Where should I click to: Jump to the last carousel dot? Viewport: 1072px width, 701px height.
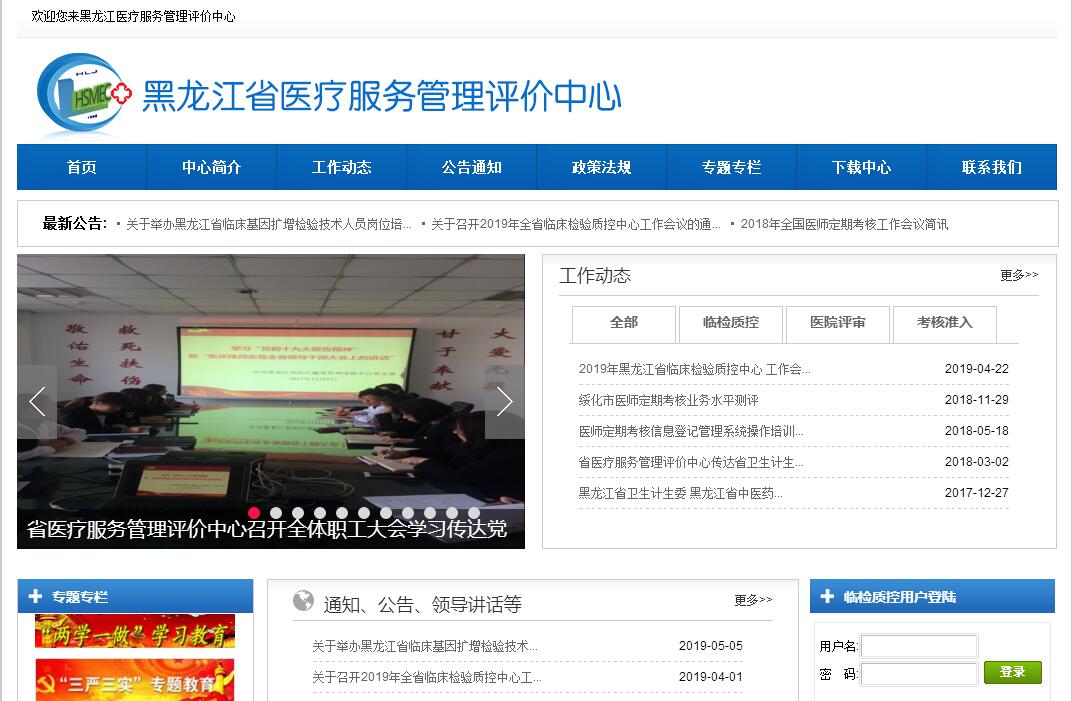pyautogui.click(x=474, y=513)
